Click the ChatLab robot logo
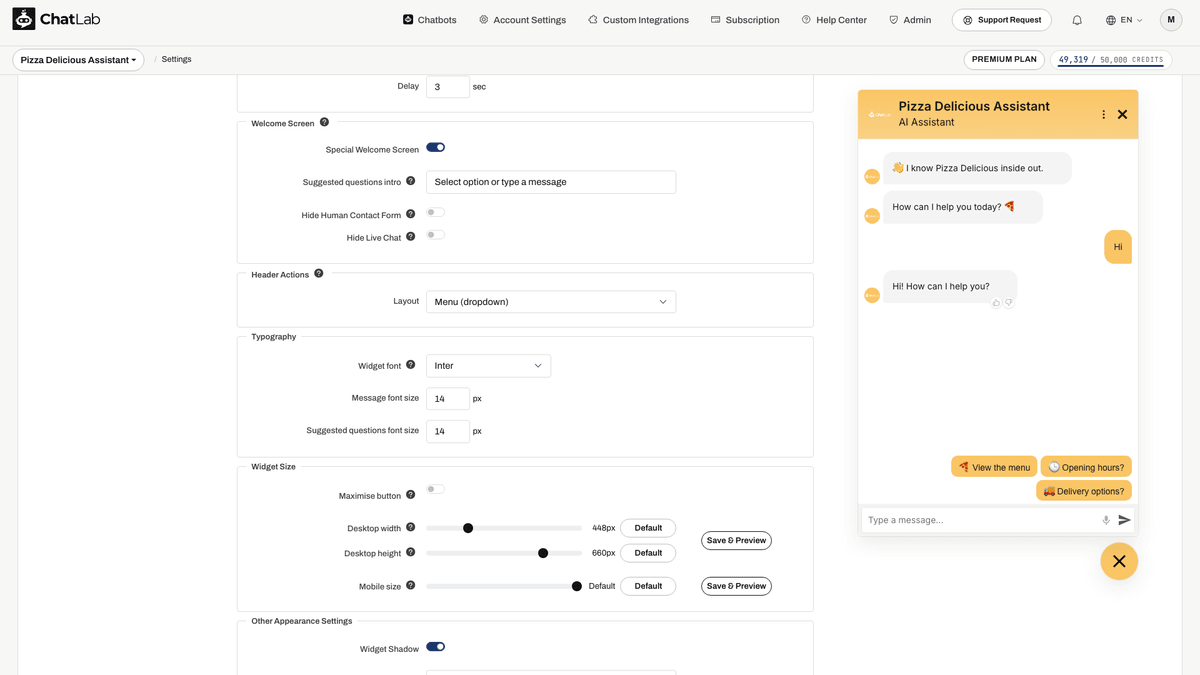This screenshot has height=675, width=1200. tap(24, 19)
